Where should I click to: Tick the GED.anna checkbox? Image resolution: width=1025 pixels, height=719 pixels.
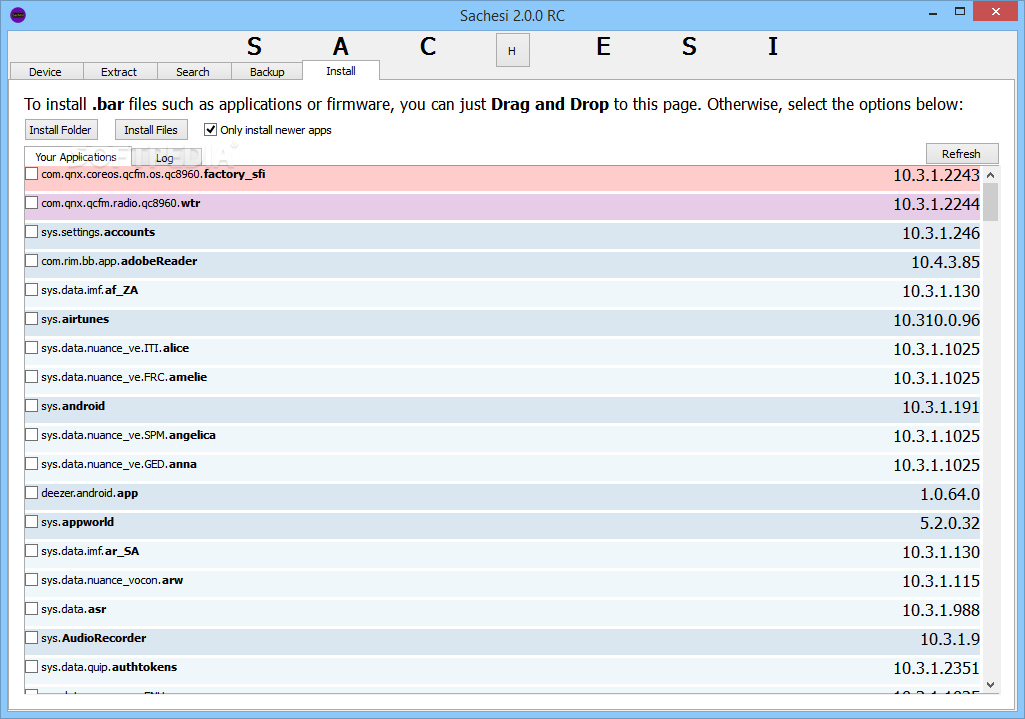click(31, 463)
